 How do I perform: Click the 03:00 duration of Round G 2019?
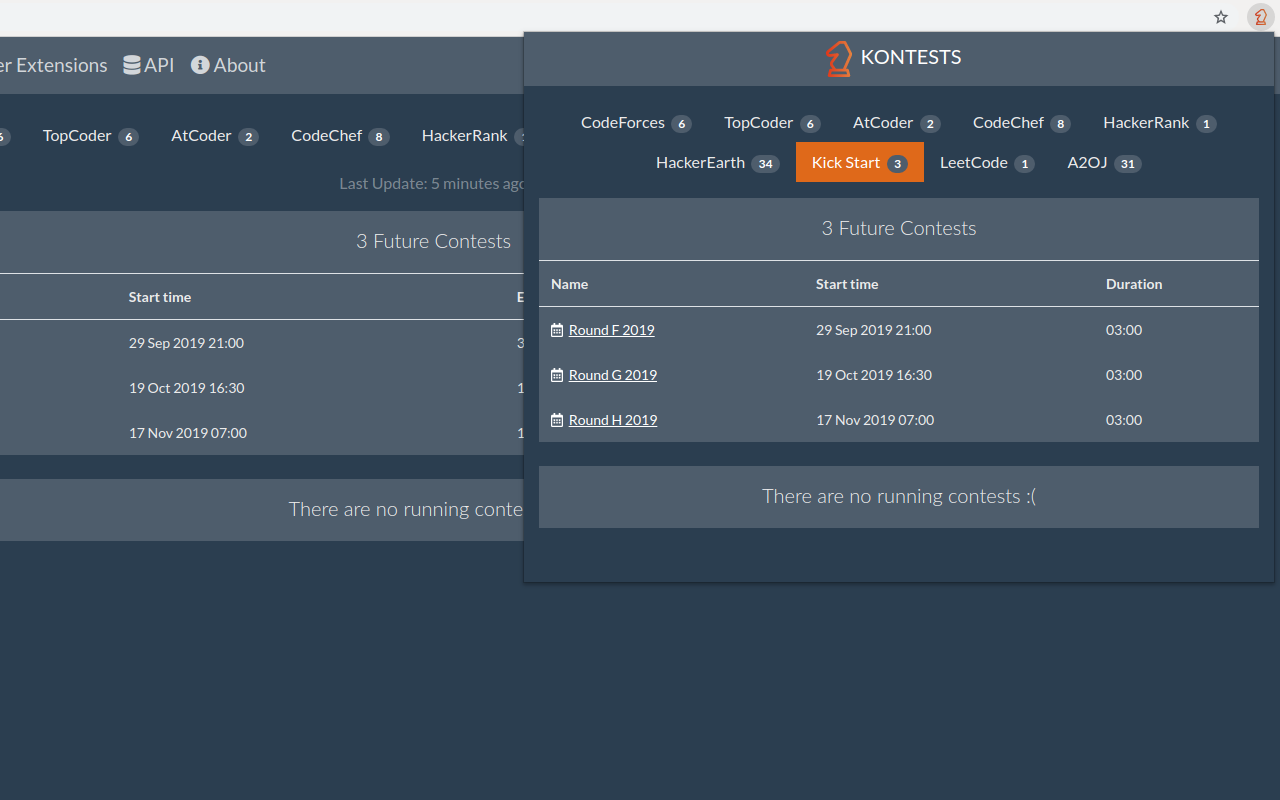tap(1124, 375)
